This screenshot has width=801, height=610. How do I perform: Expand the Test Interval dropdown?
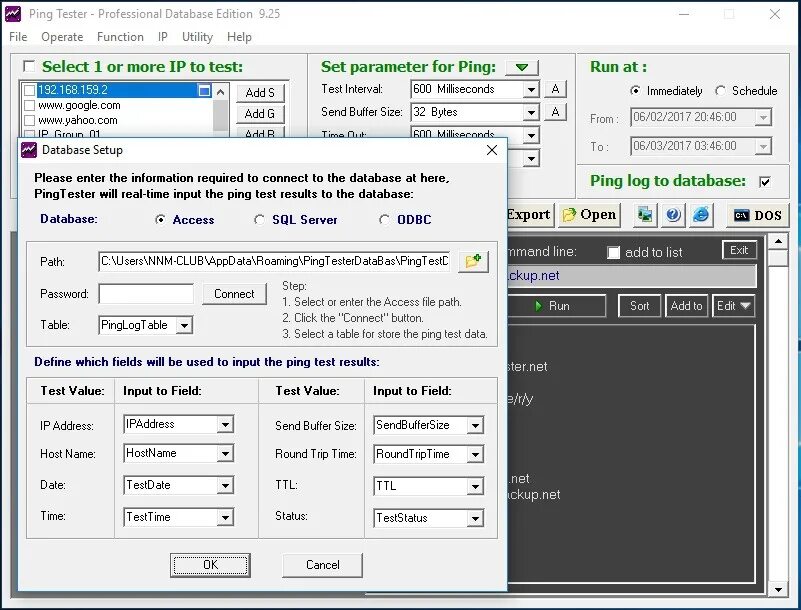point(531,90)
